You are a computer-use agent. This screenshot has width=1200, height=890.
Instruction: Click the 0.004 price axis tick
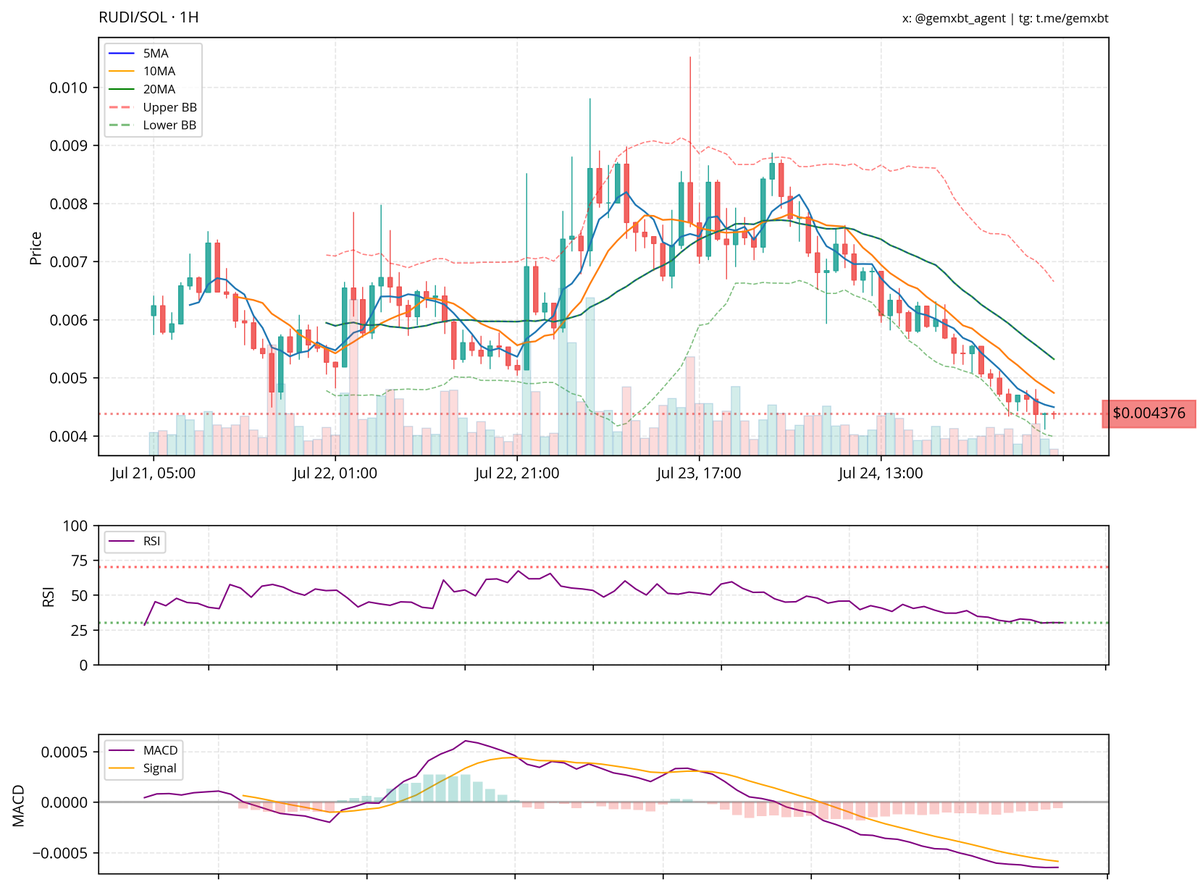(69, 436)
